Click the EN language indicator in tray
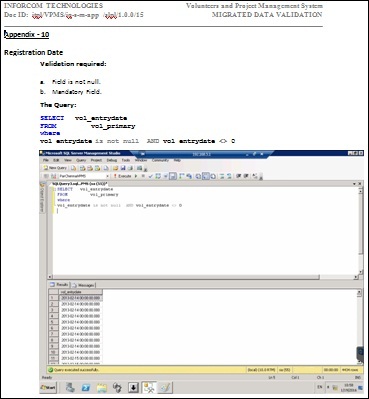The width and height of the screenshot is (369, 399). [x=320, y=387]
